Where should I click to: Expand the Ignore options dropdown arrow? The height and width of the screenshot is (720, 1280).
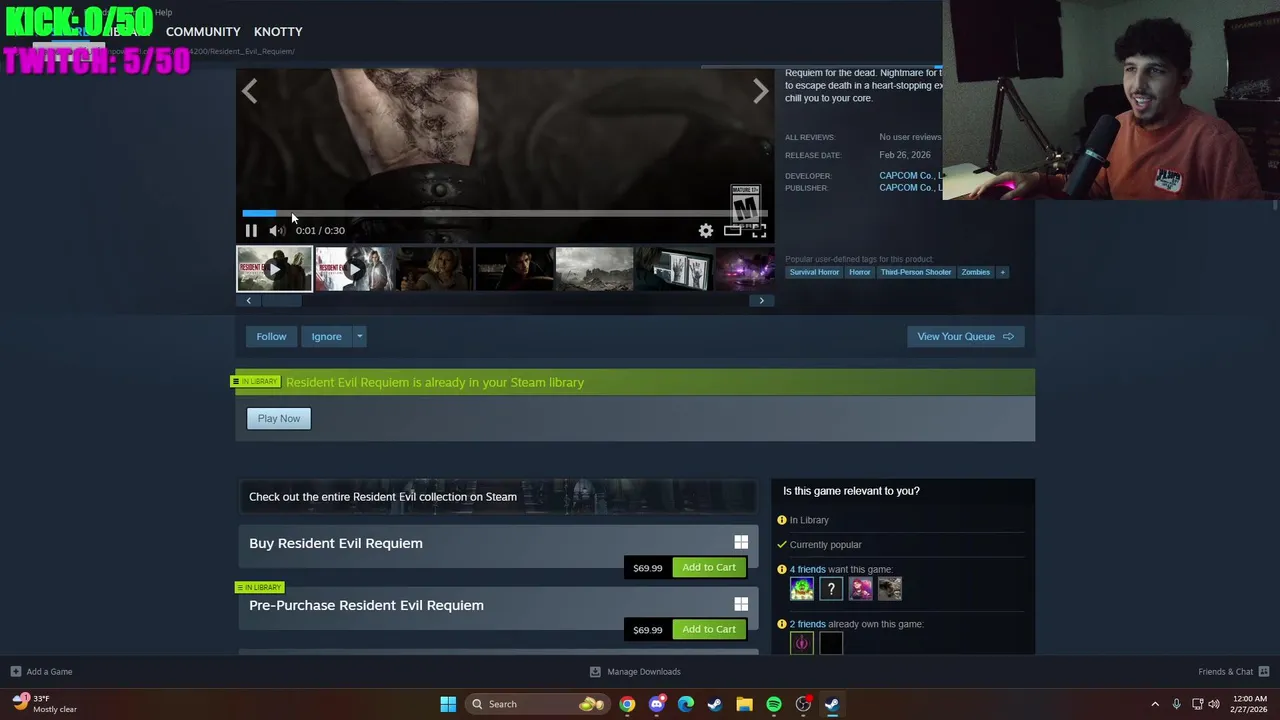pyautogui.click(x=360, y=336)
